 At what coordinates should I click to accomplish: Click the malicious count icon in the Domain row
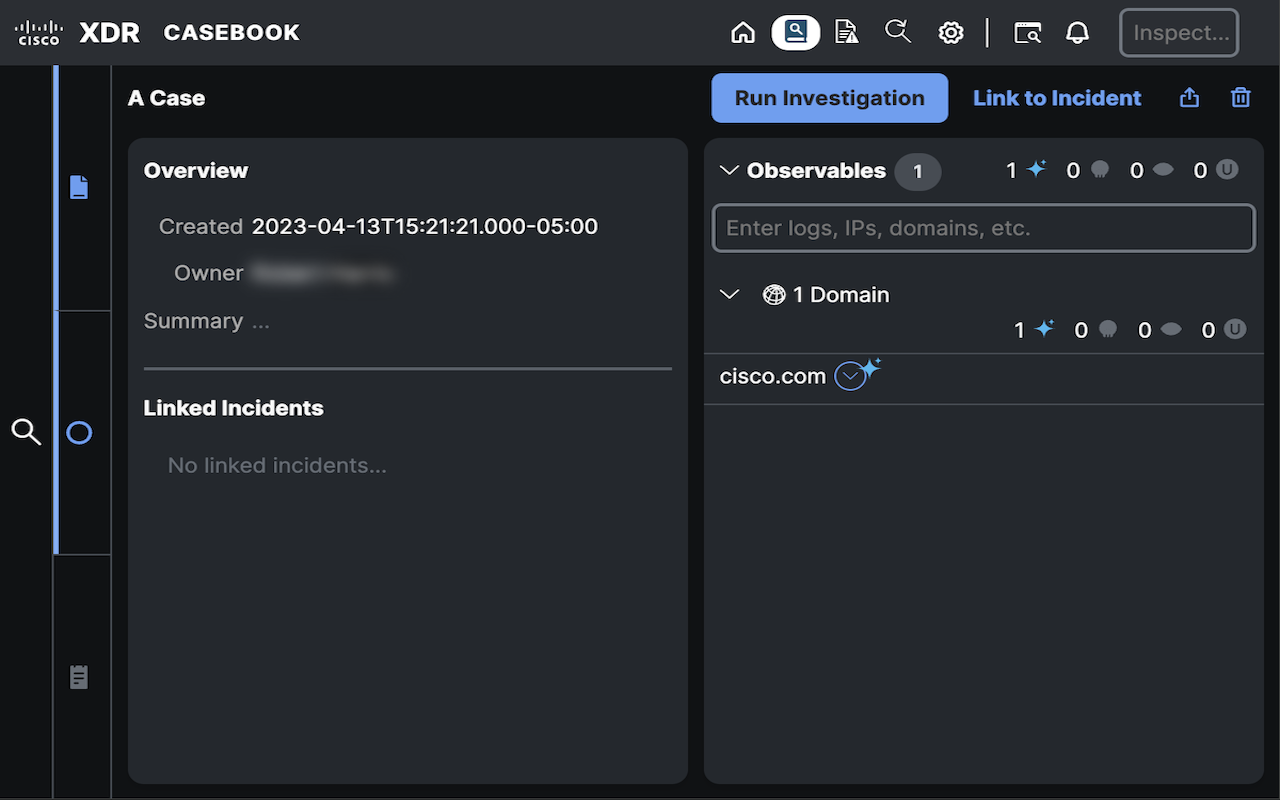[x=1108, y=329]
